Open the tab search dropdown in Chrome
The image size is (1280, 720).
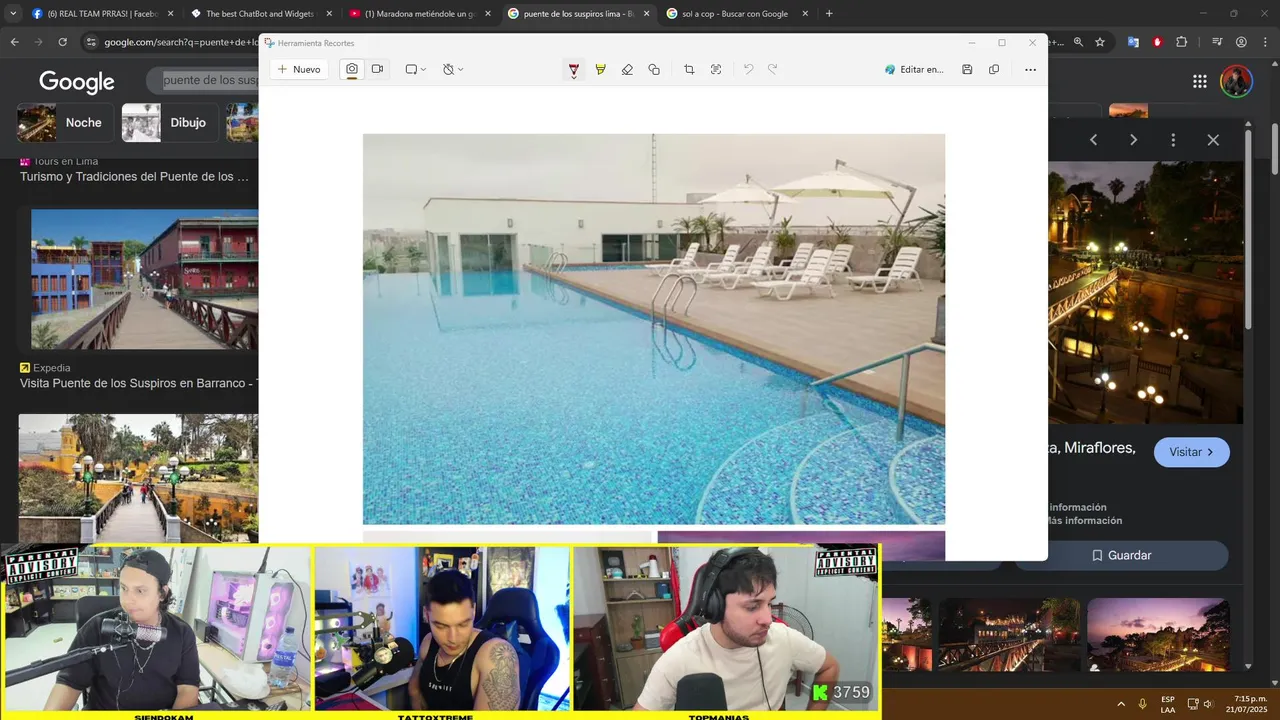coord(12,14)
